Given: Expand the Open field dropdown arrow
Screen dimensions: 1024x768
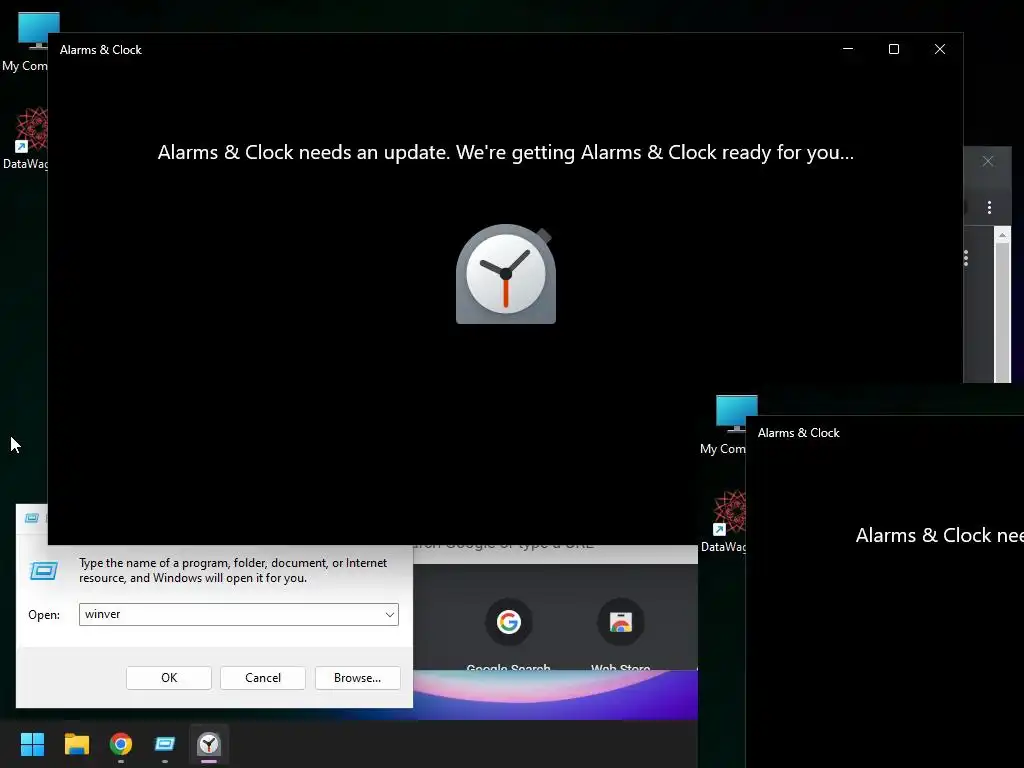Looking at the screenshot, I should (x=389, y=615).
